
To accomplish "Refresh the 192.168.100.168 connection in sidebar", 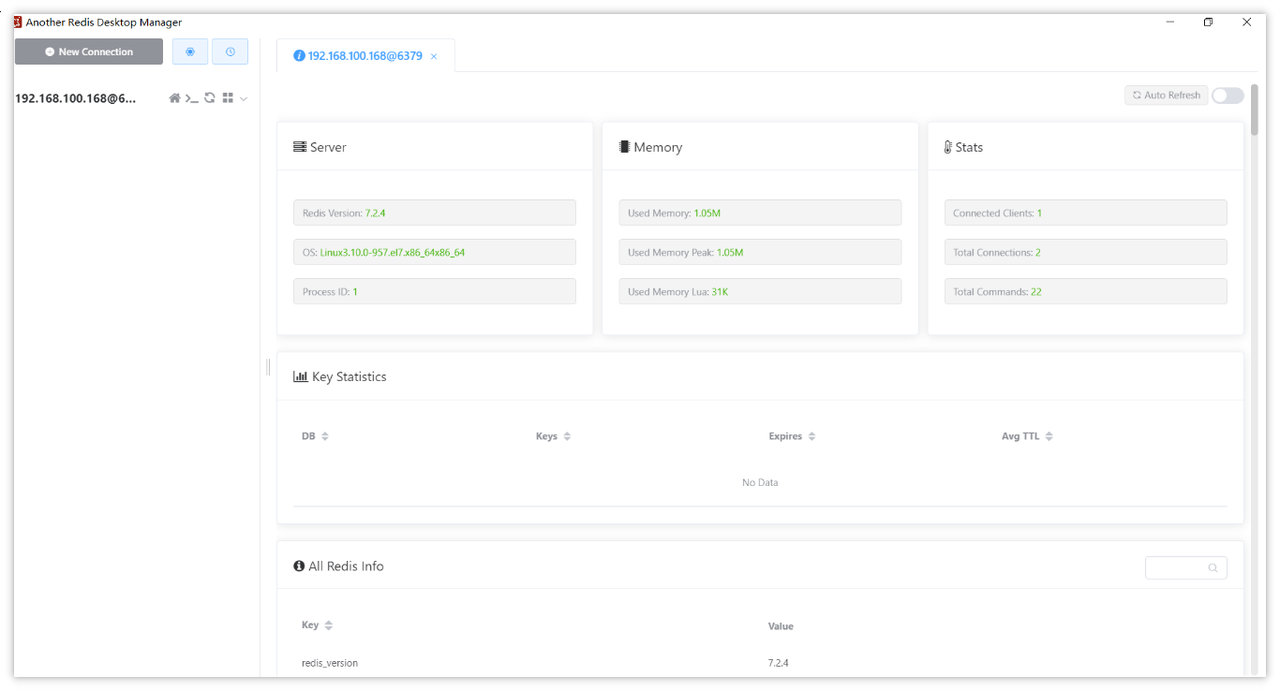I will tap(210, 98).
